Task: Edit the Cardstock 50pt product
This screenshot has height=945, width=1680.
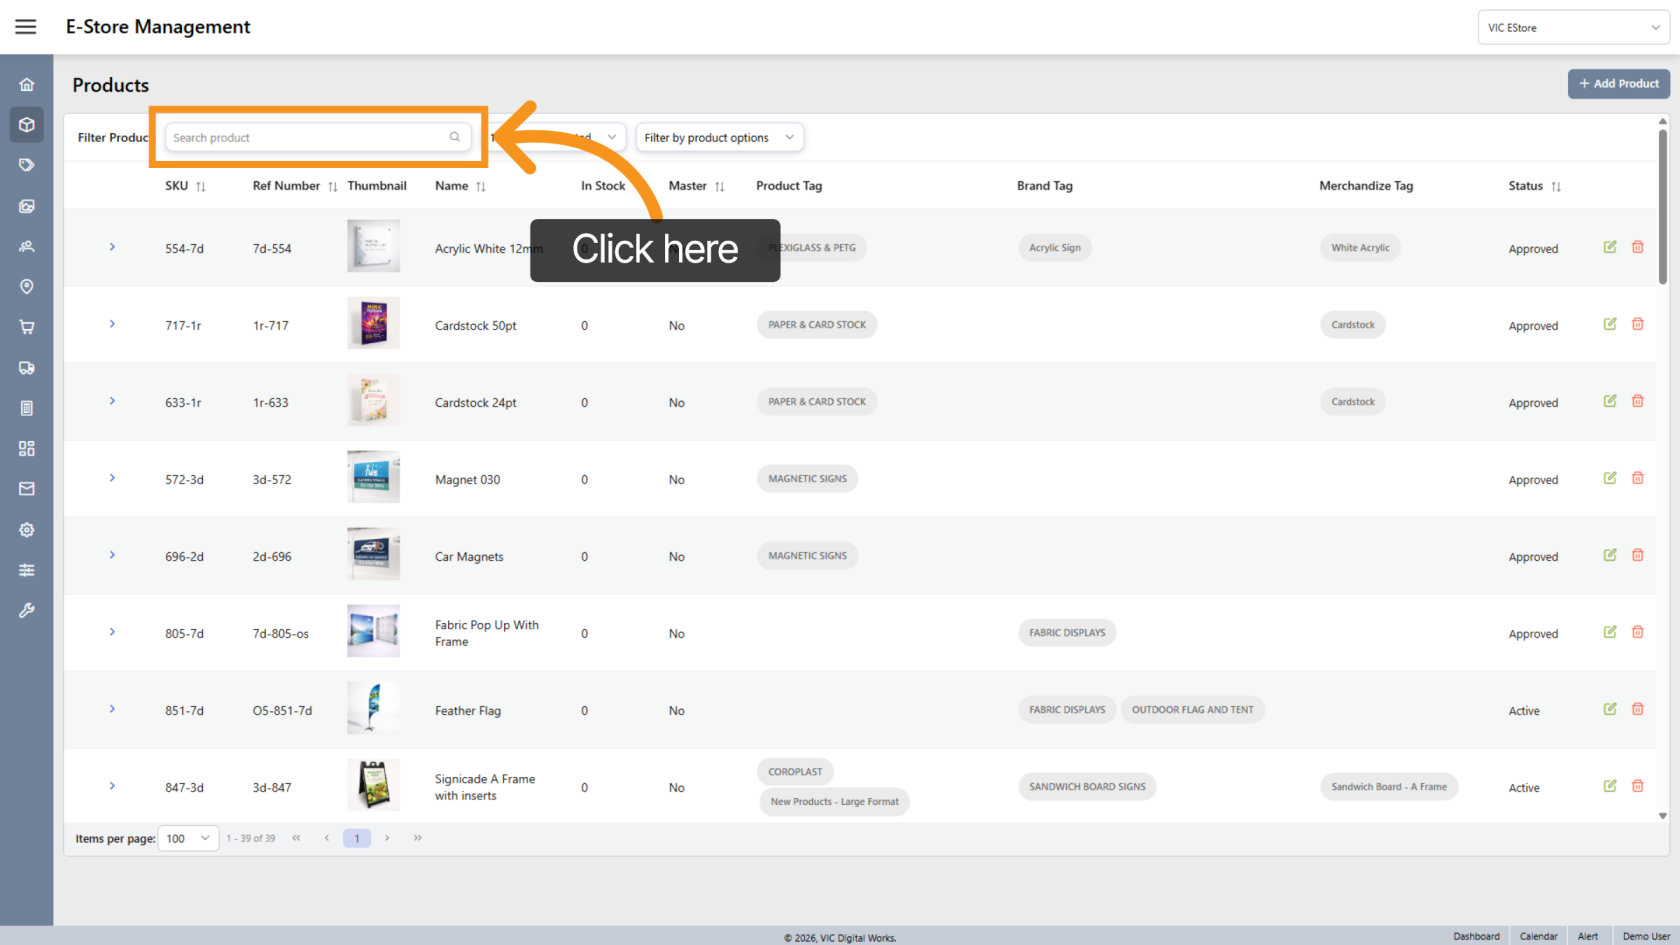Action: (1610, 324)
